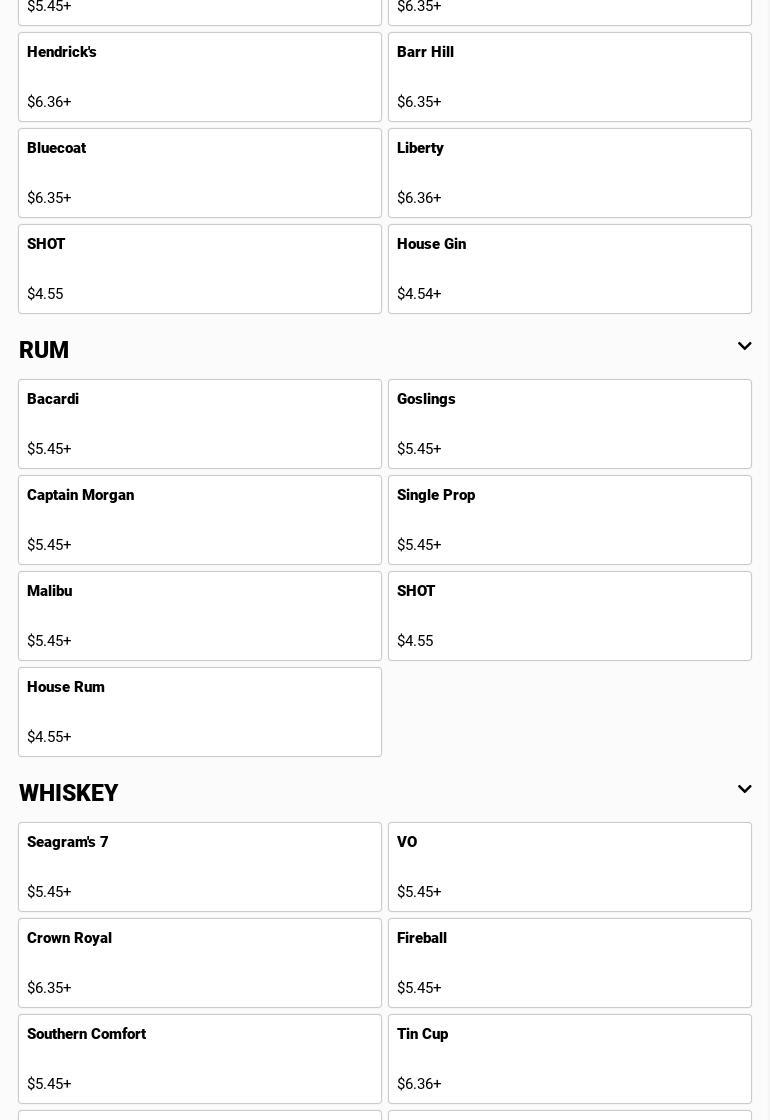770x1120 pixels.
Task: Click the Bacardi rum item
Action: coord(200,424)
